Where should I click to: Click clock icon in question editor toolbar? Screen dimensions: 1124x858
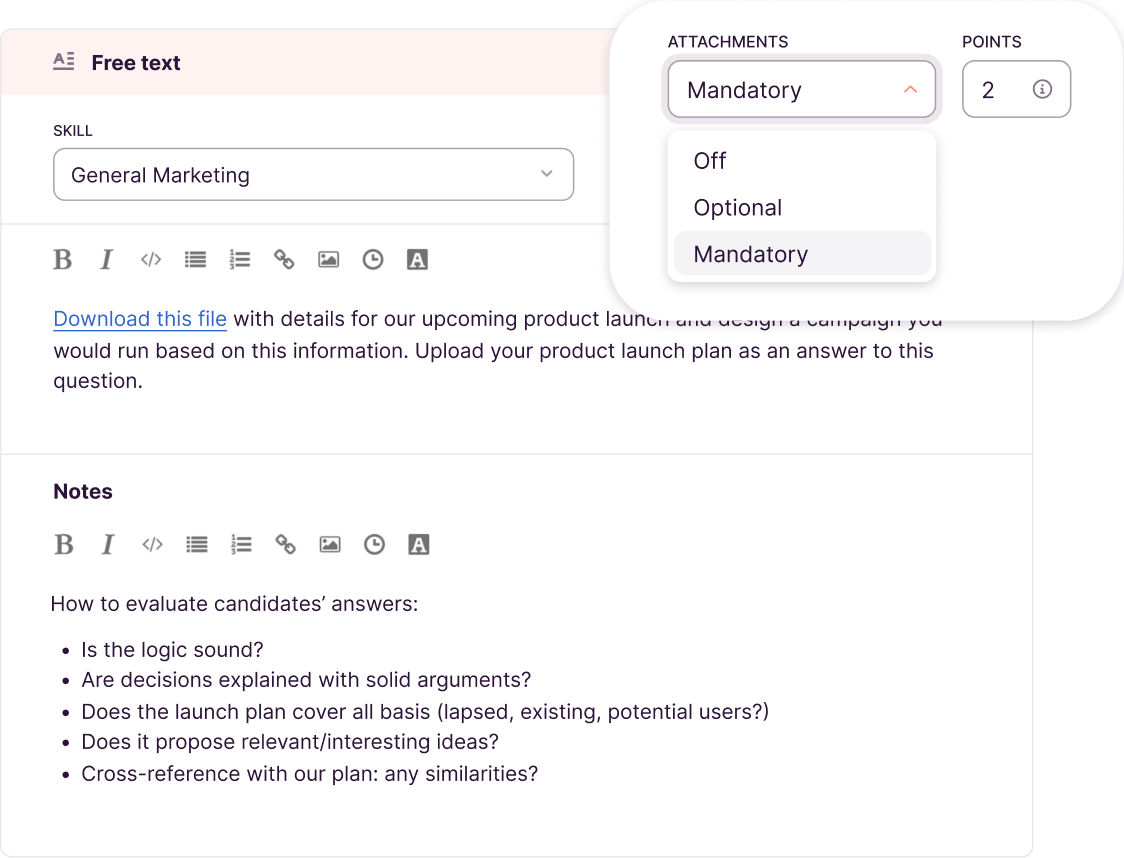(x=373, y=259)
